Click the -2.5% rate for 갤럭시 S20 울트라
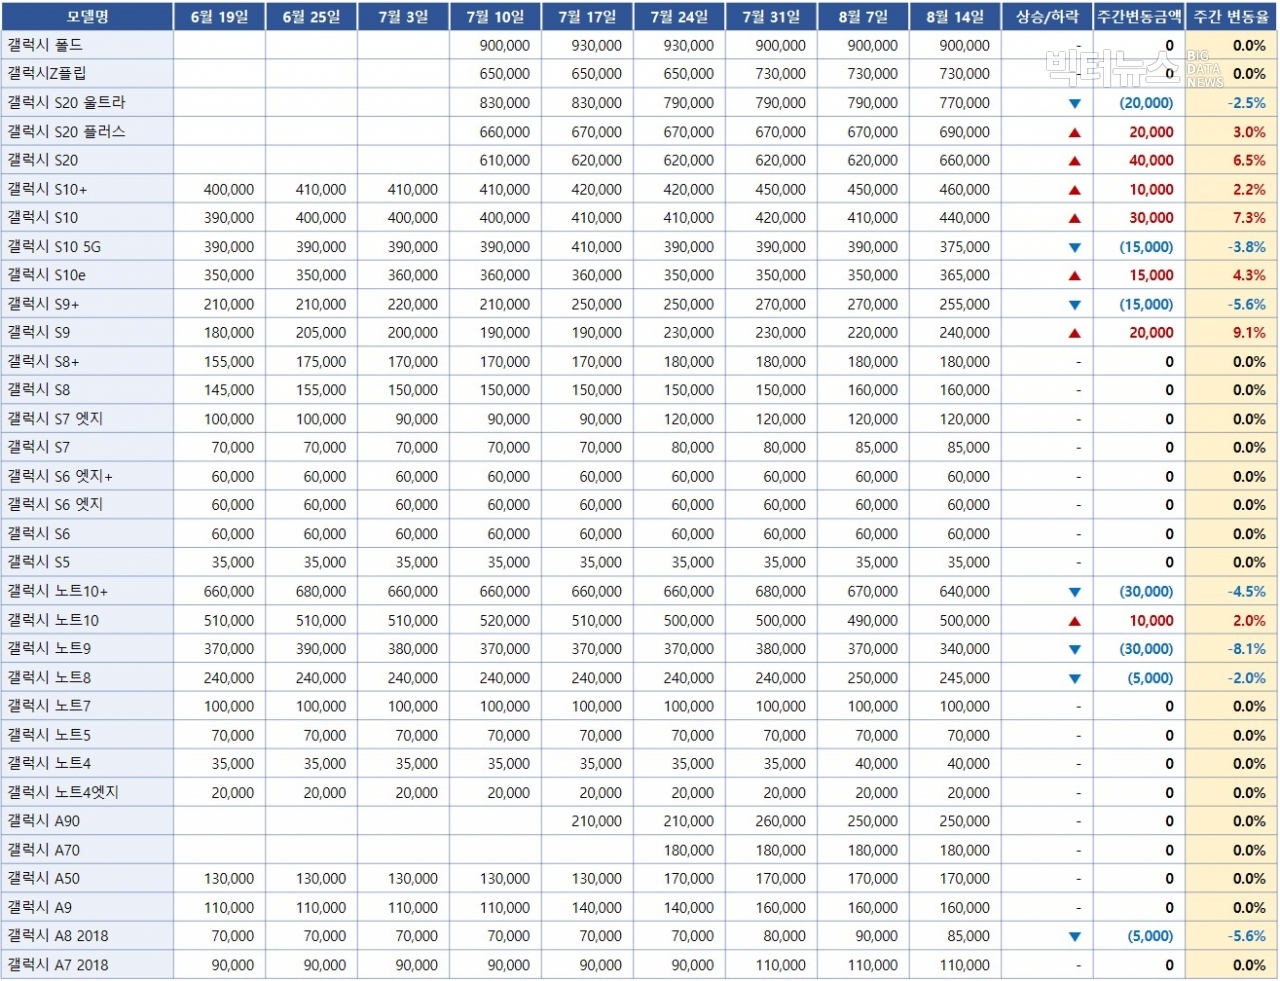This screenshot has width=1280, height=981. point(1247,103)
